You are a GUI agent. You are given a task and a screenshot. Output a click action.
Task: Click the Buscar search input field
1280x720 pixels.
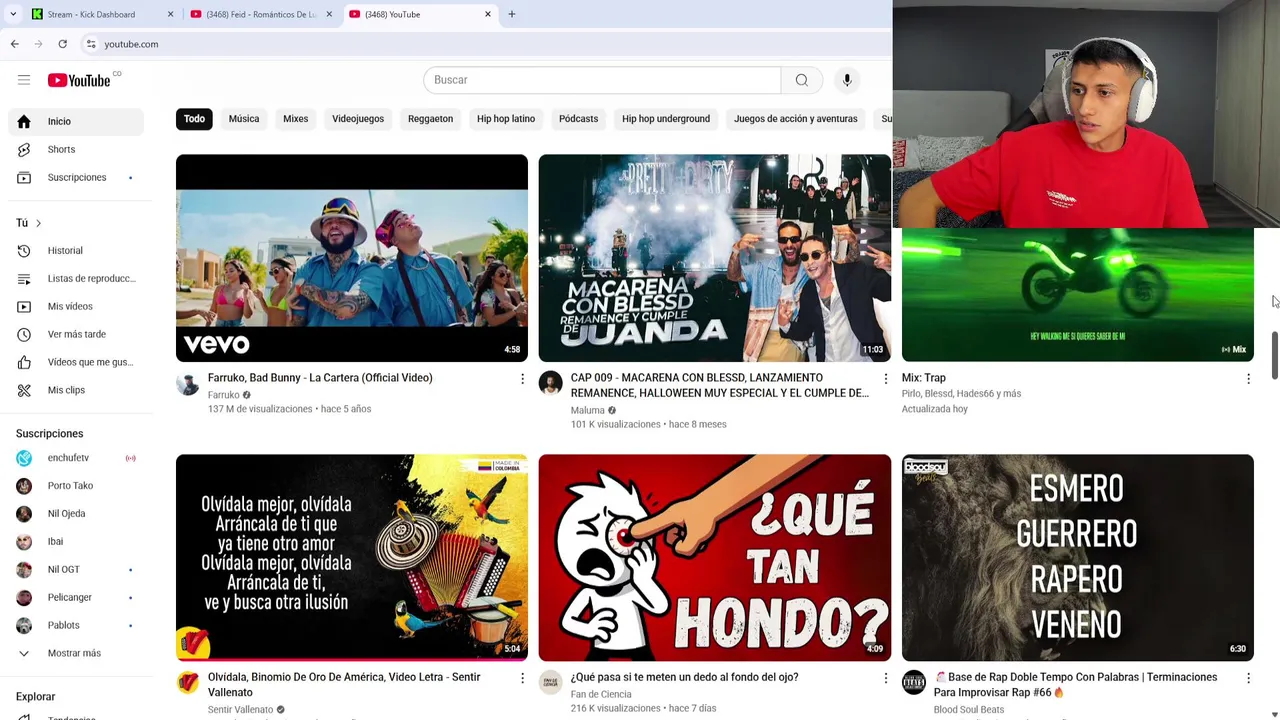point(602,80)
